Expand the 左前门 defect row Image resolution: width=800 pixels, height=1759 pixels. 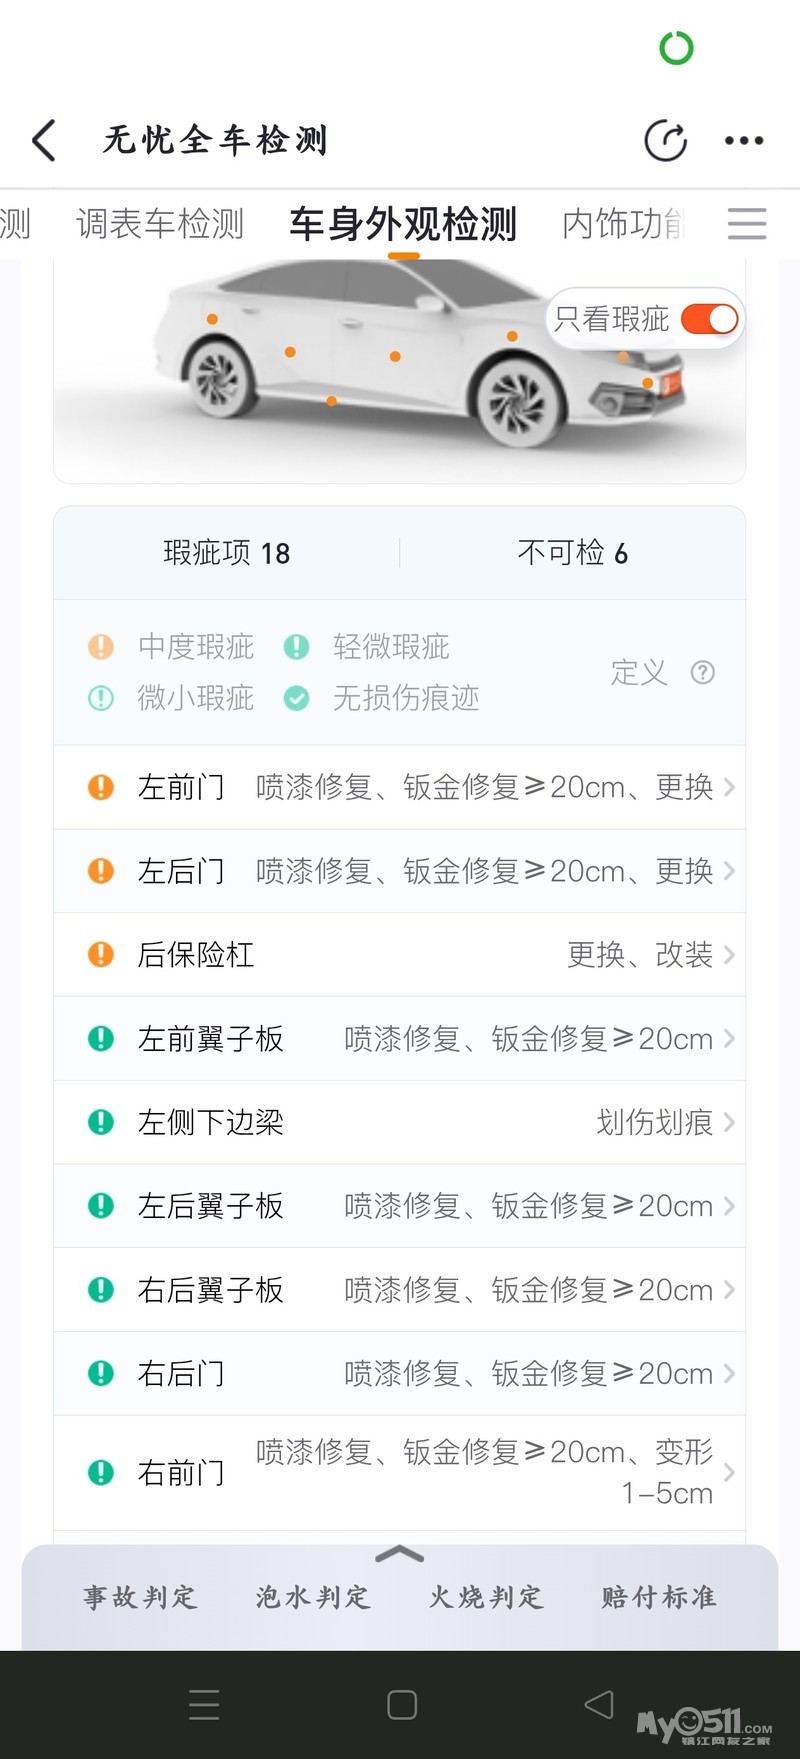point(400,787)
